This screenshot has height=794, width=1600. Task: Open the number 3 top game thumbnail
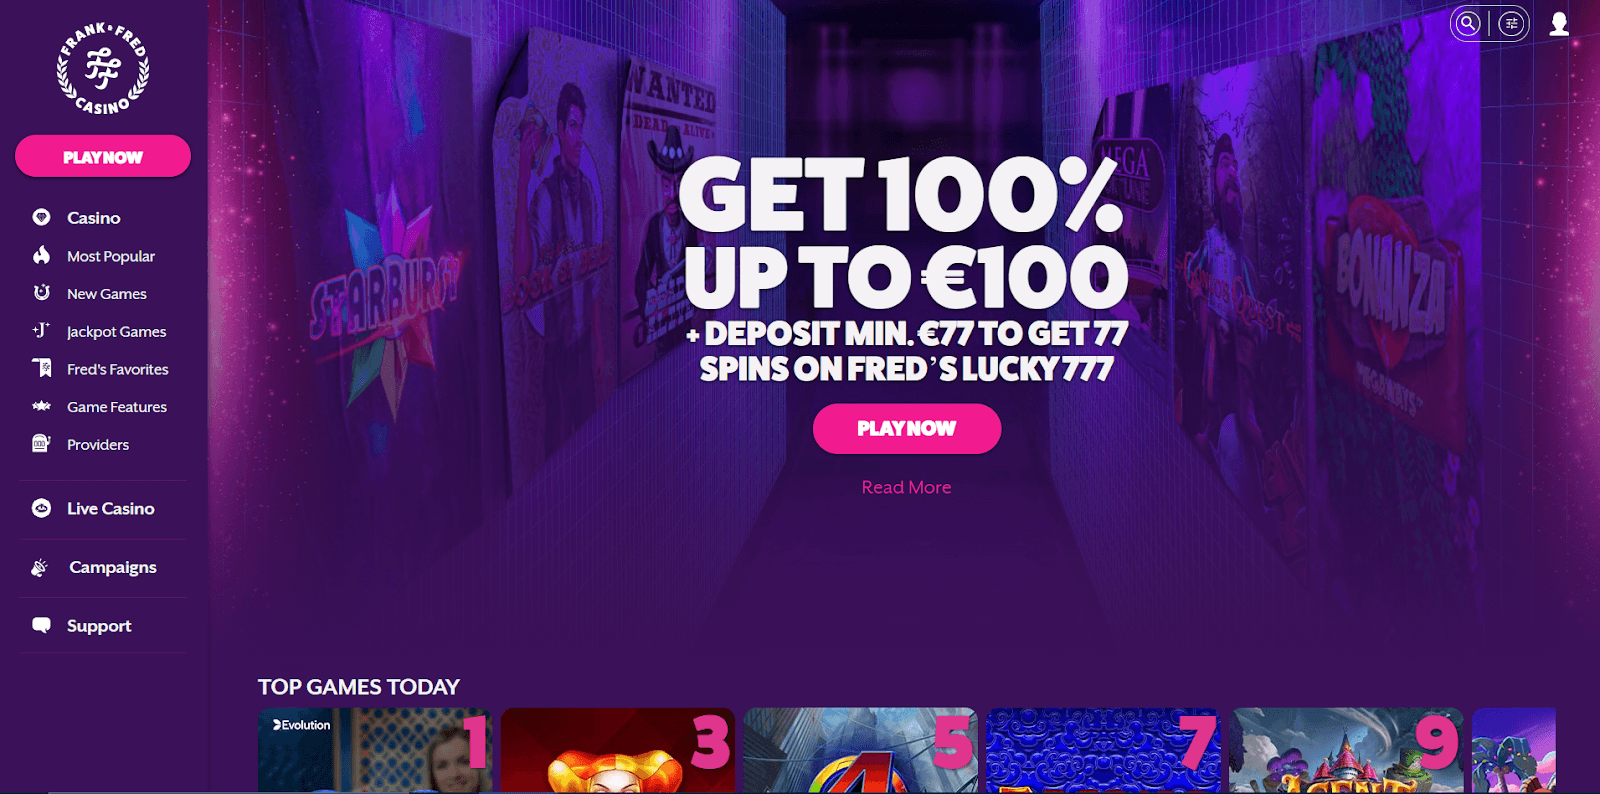pos(618,750)
